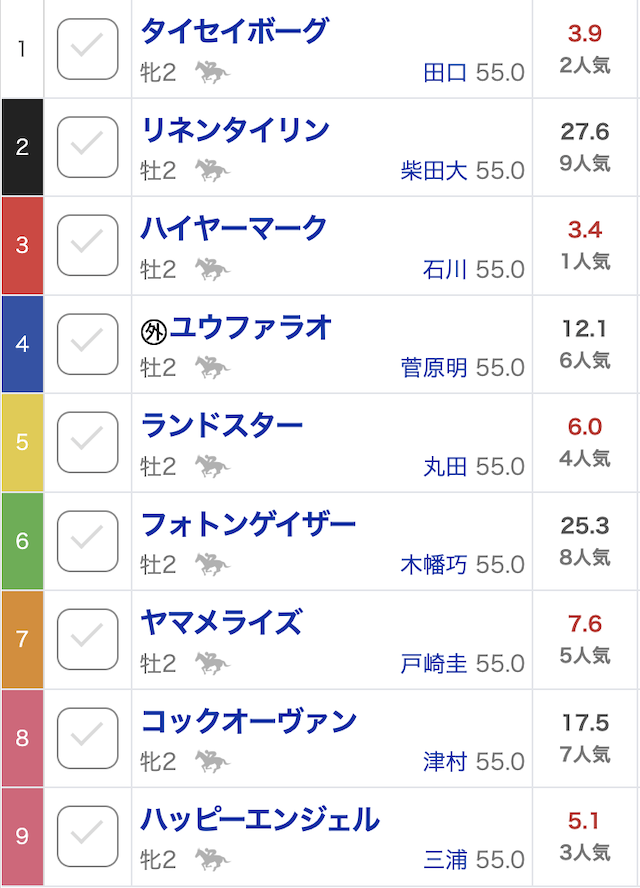The width and height of the screenshot is (640, 888).
Task: Click jockey name 戸崎圭
Action: (433, 664)
